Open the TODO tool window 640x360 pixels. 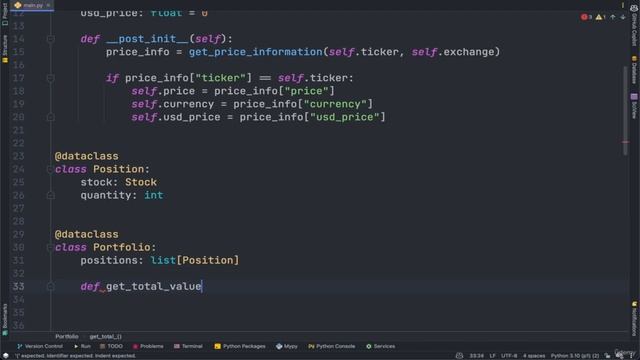tap(111, 346)
